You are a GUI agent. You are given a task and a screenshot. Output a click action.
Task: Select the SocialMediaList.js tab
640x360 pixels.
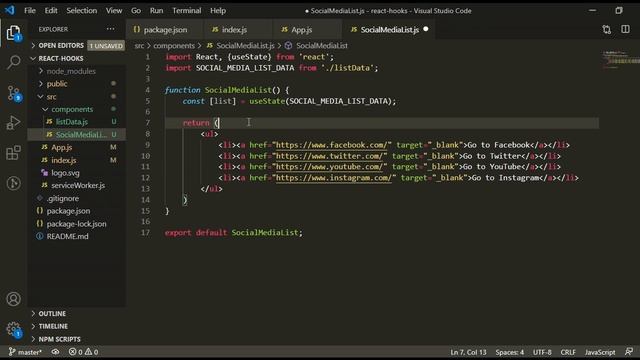tap(389, 30)
